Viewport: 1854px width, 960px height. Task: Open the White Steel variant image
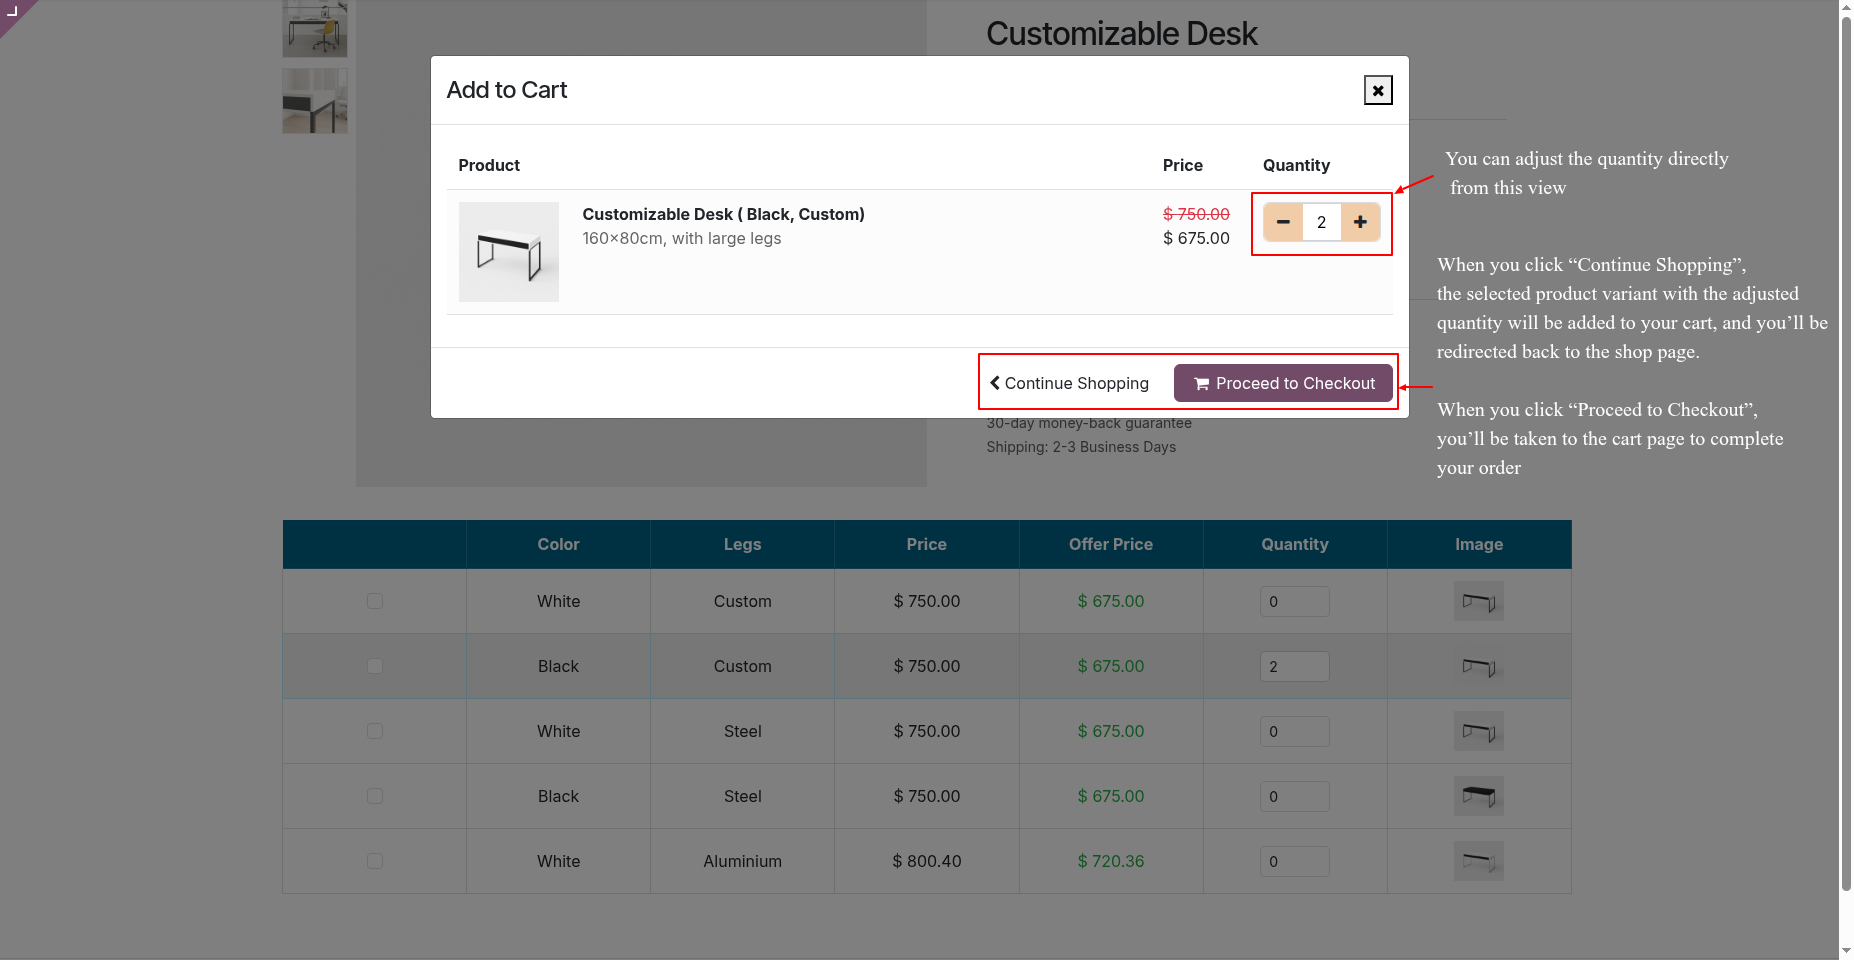tap(1479, 731)
